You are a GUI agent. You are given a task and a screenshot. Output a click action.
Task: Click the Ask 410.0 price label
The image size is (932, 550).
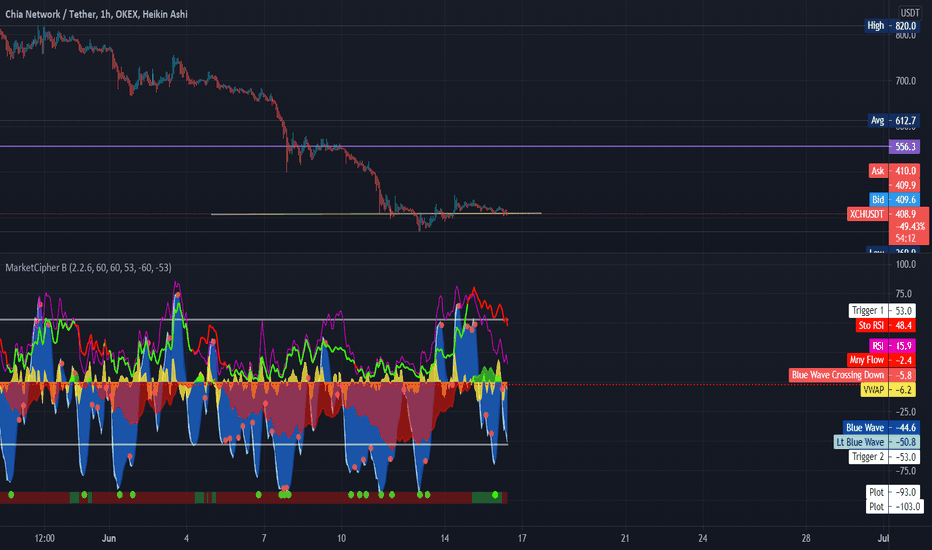click(x=894, y=171)
